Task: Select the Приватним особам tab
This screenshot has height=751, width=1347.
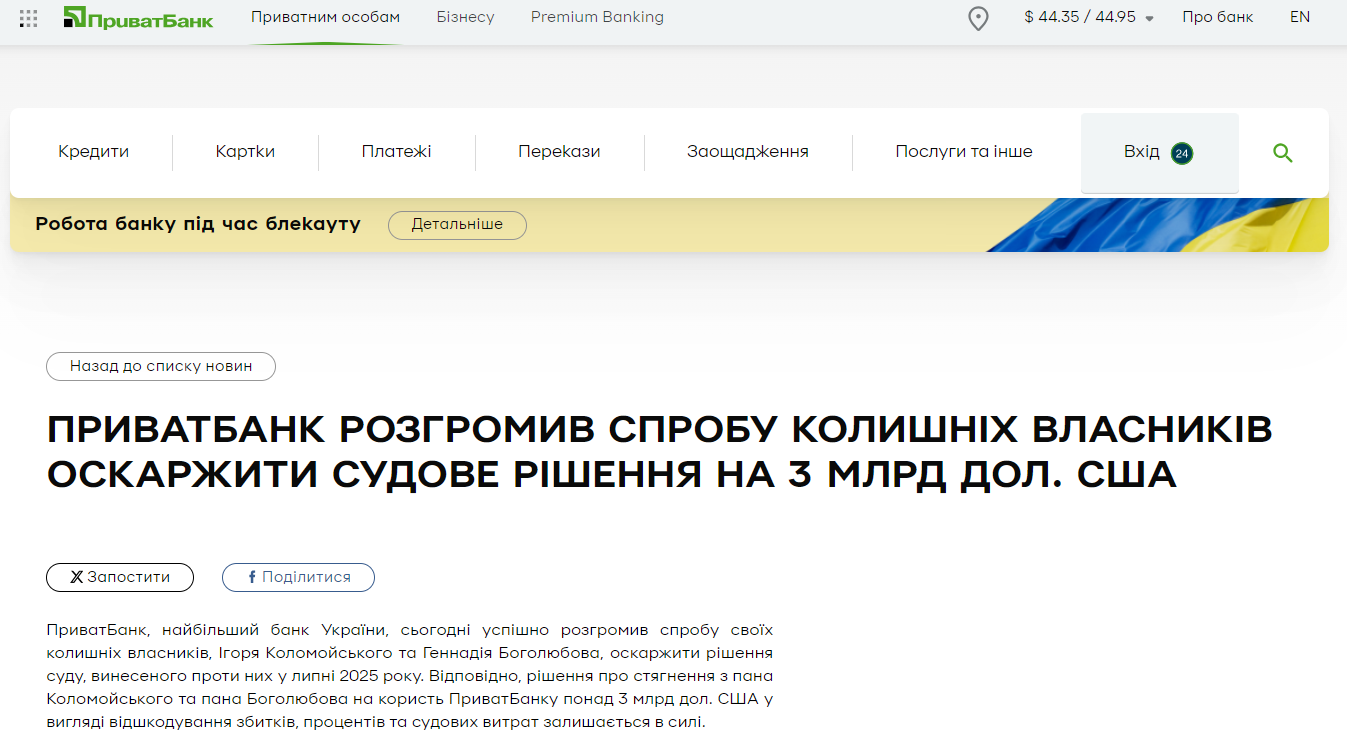Action: (x=325, y=17)
